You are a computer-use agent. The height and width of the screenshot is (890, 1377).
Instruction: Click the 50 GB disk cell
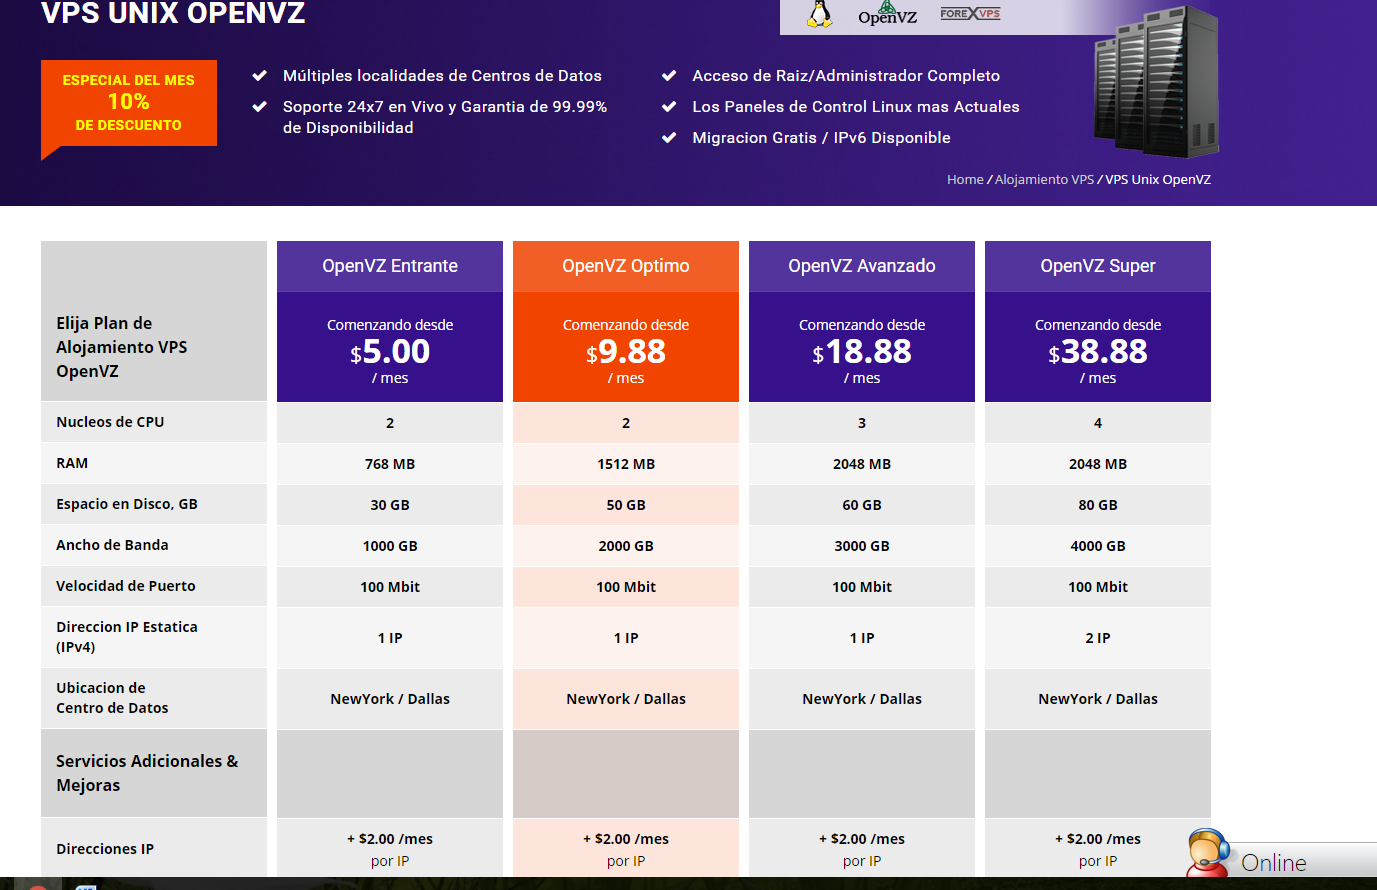pyautogui.click(x=626, y=505)
